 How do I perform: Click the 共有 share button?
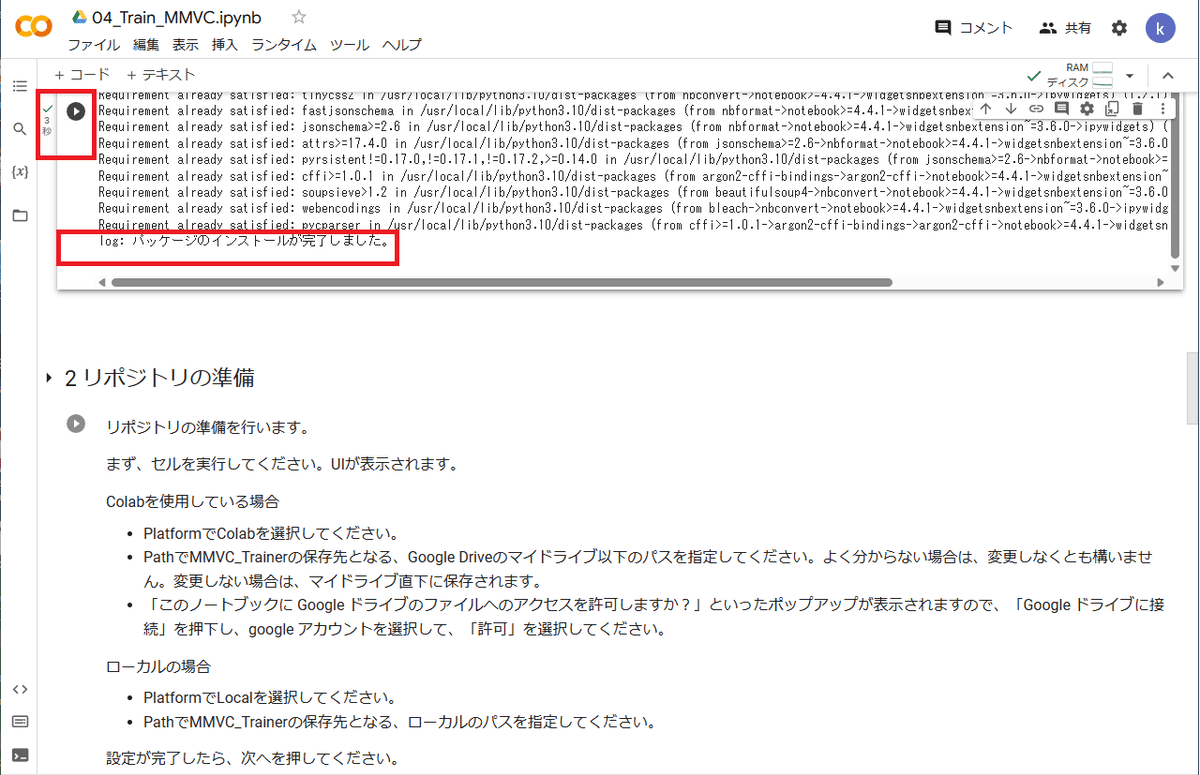point(1066,28)
